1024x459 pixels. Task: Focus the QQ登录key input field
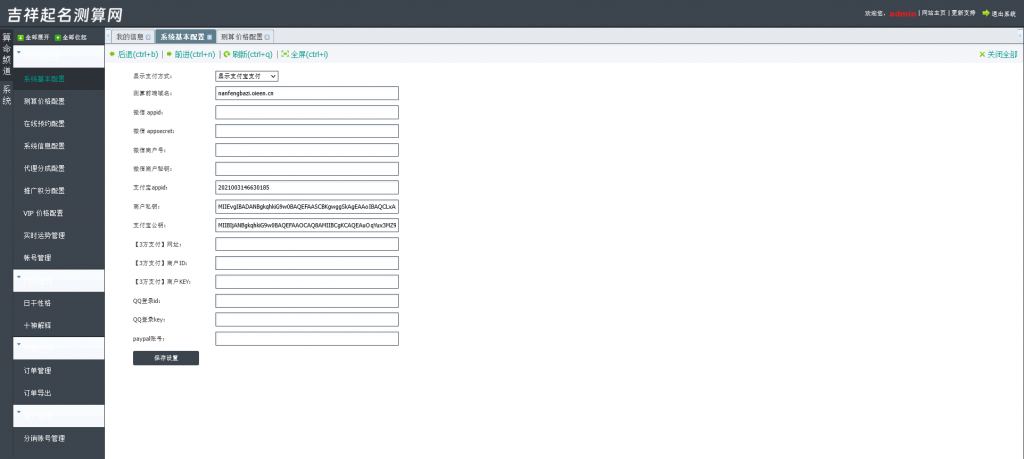[307, 320]
